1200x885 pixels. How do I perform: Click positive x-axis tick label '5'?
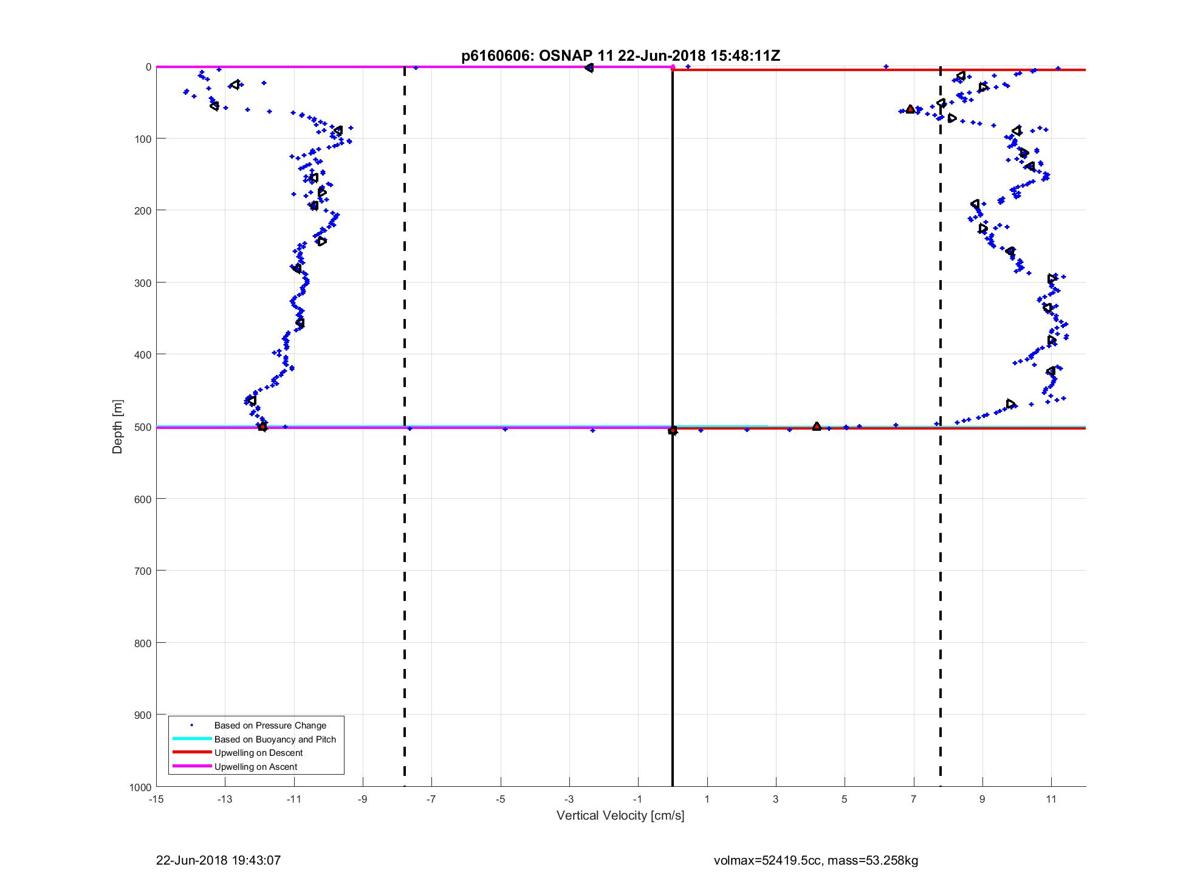click(845, 799)
